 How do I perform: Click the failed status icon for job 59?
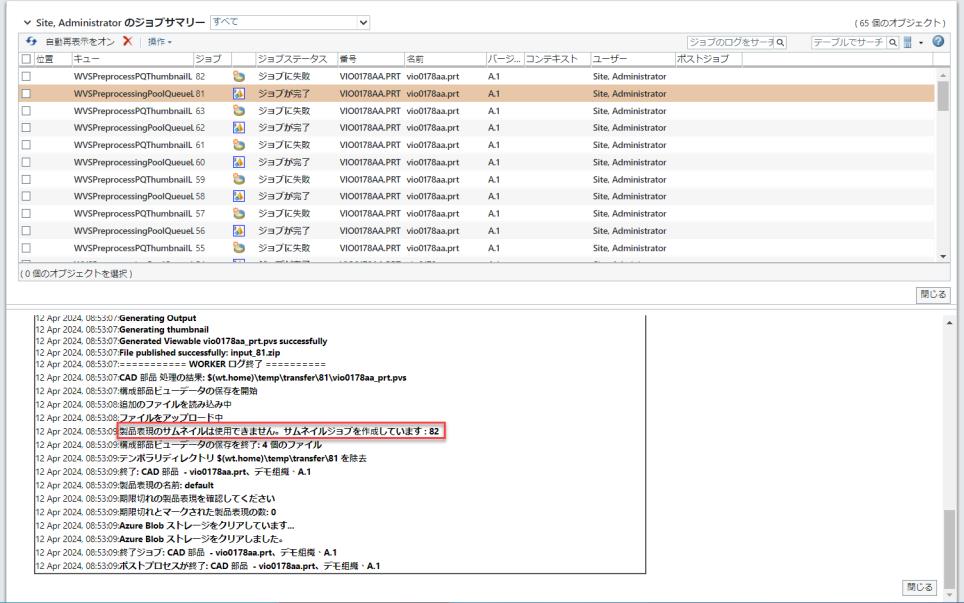click(239, 179)
